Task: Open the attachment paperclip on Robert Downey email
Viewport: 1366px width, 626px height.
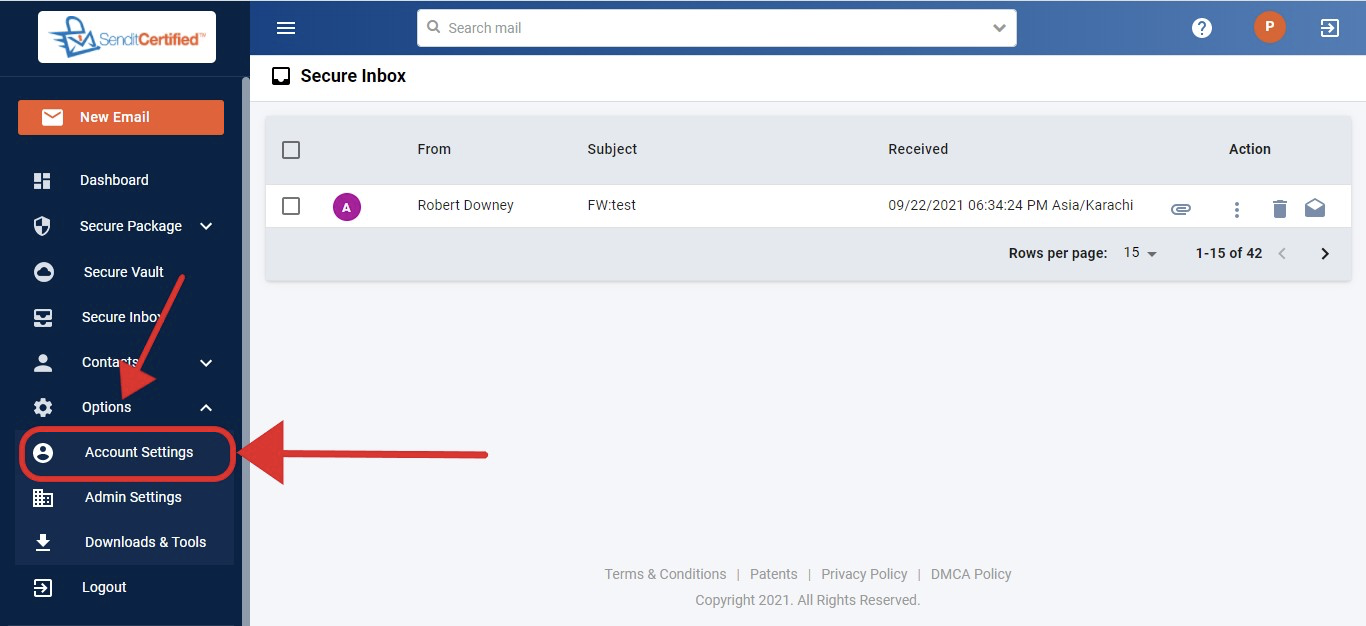Action: tap(1181, 208)
